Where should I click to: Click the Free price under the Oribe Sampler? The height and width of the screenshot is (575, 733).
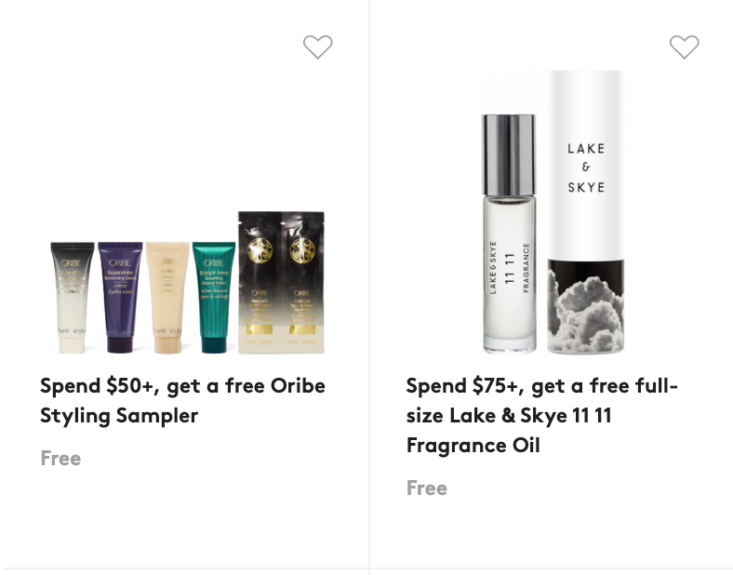(61, 458)
